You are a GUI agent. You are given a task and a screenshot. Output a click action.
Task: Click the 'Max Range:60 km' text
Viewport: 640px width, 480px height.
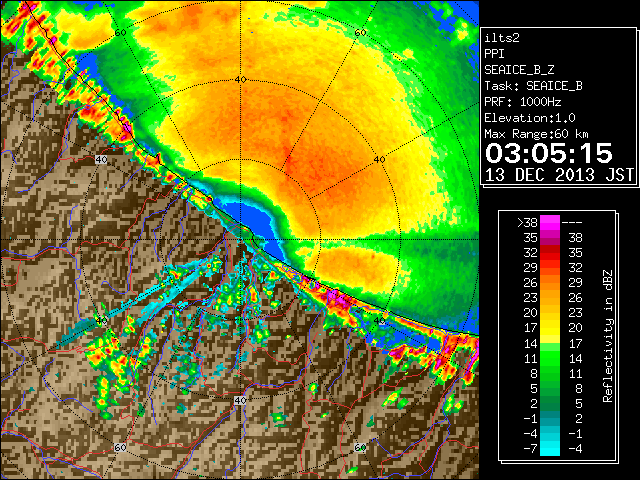pos(536,134)
